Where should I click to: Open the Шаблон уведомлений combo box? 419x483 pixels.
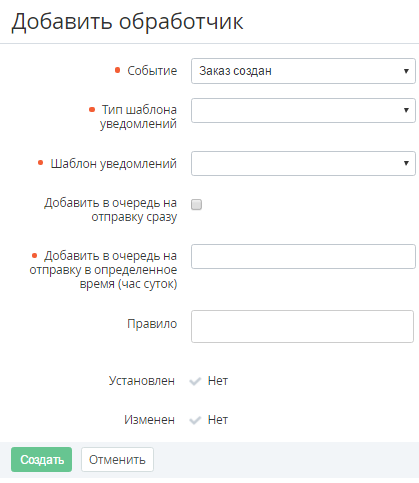point(303,163)
